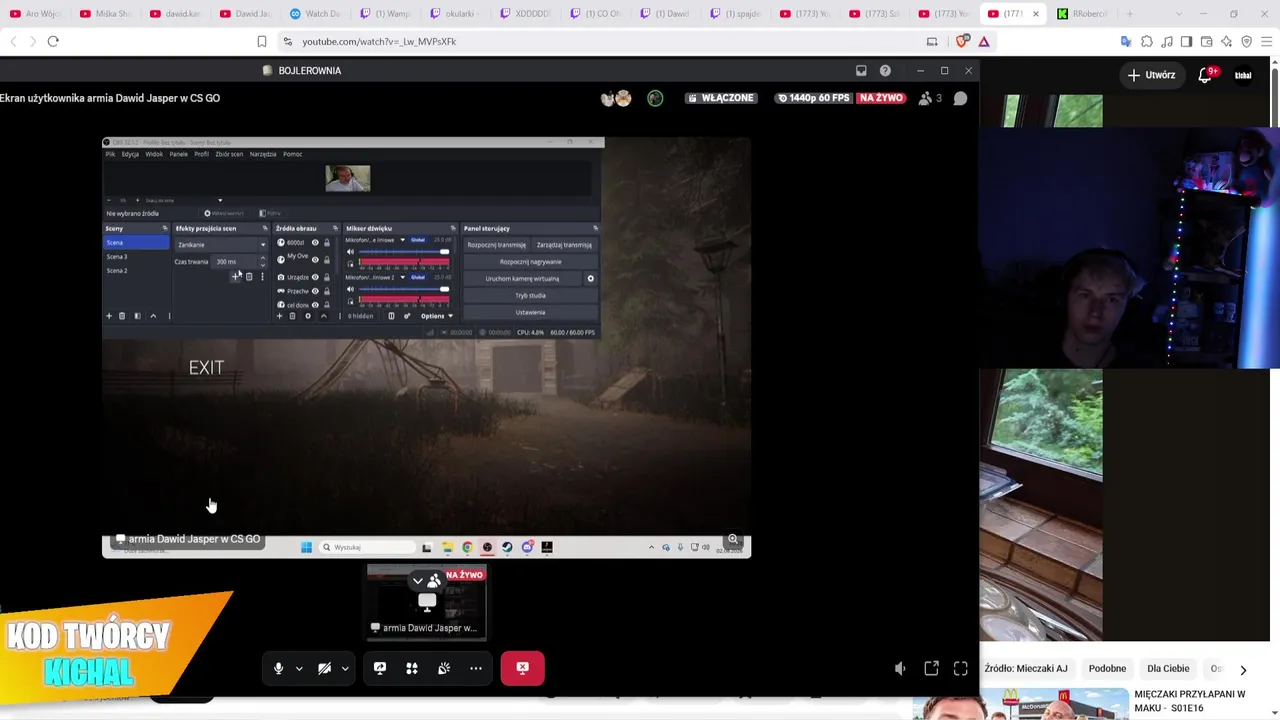Open microphone options dropdown arrow
Viewport: 1280px width, 720px height.
[299, 668]
